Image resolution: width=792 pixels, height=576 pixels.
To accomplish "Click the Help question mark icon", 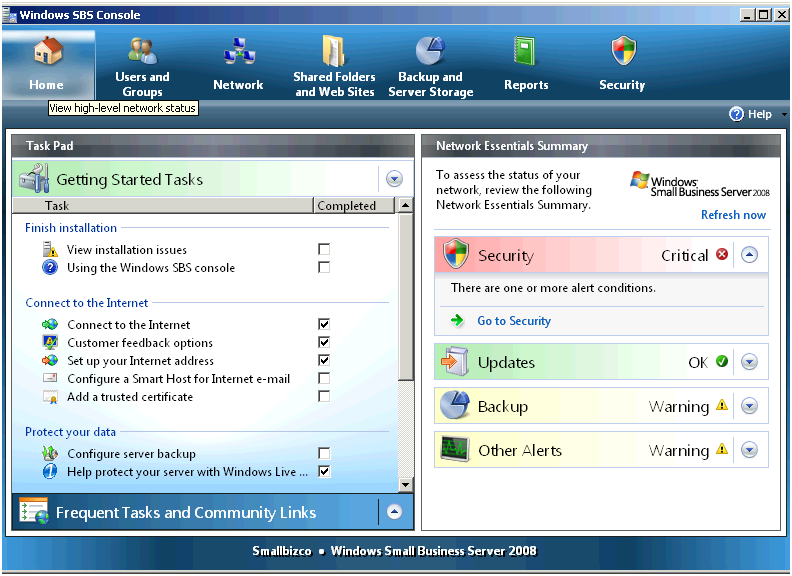I will tap(736, 114).
